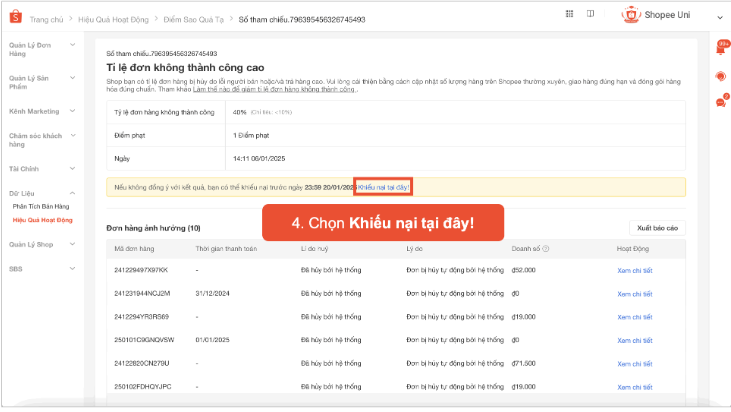Screen dimensions: 731x412
Task: Click the Hoạt Động column header
Action: [633, 249]
